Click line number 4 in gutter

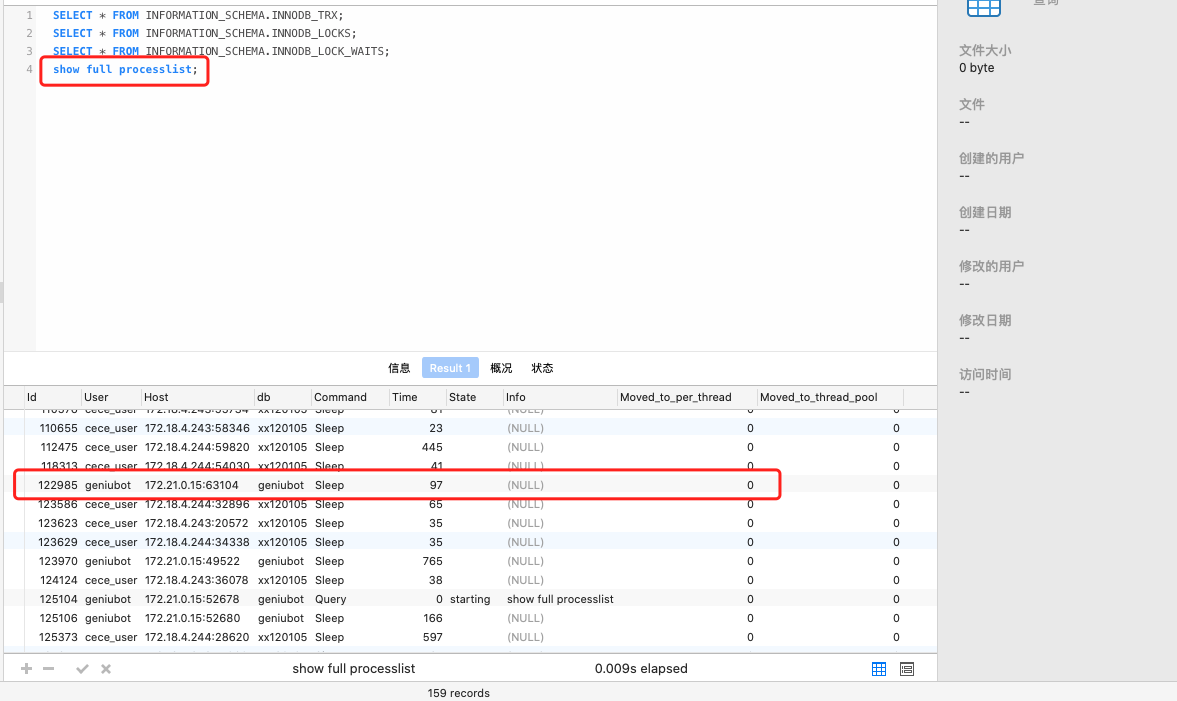pyautogui.click(x=29, y=69)
